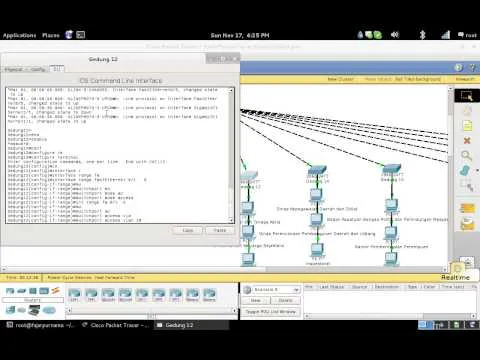
Task: Switch to the Physical tab
Action: click(14, 69)
